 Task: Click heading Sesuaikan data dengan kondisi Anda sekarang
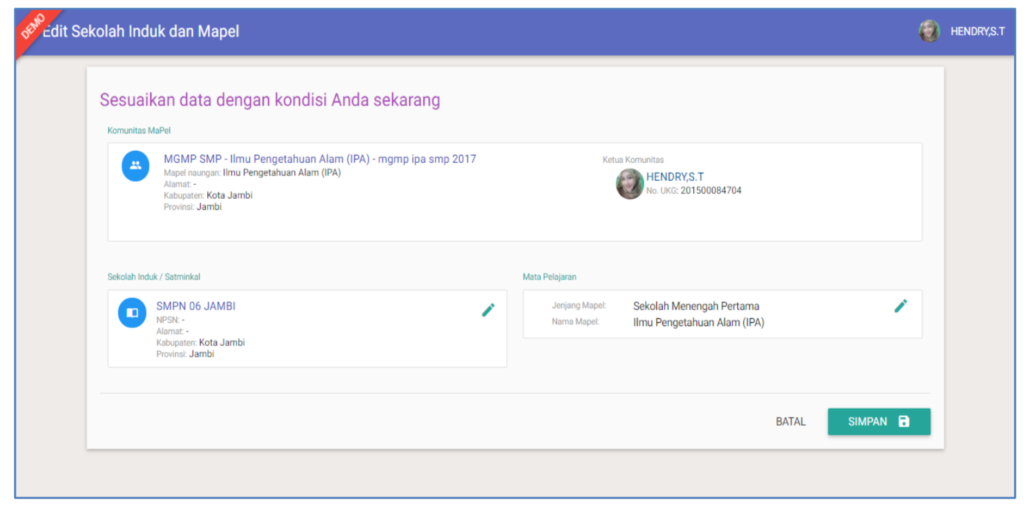click(x=270, y=100)
